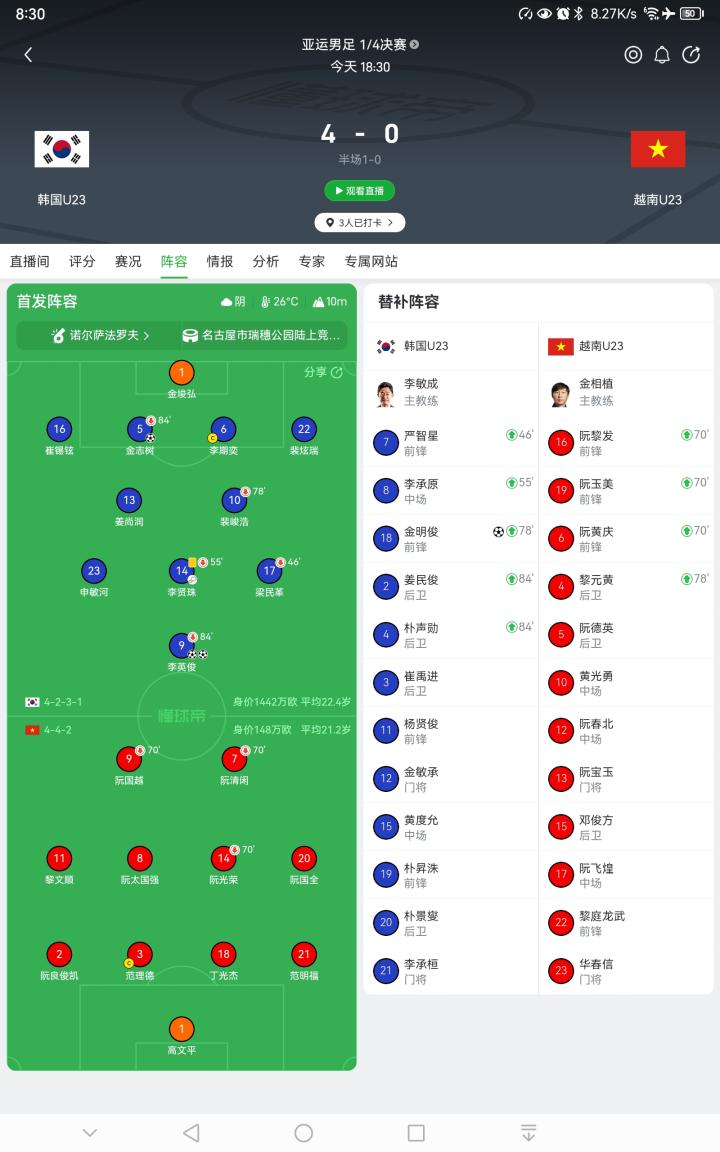Tap the Vietnam flag logo
The image size is (720, 1152).
tap(658, 149)
